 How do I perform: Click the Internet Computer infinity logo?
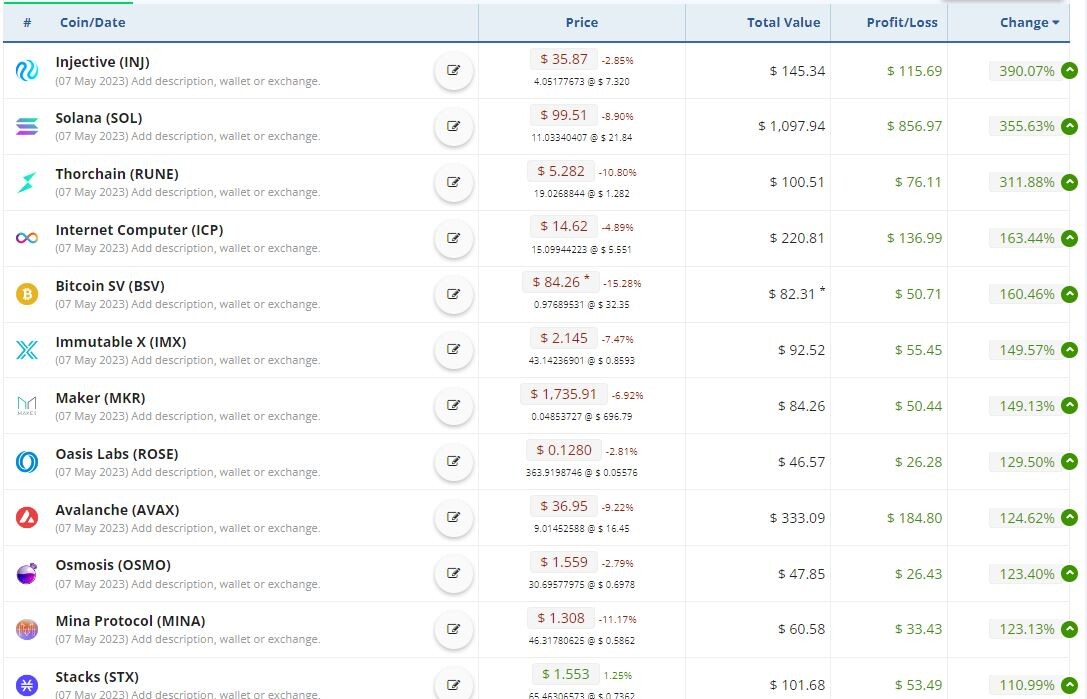pos(27,238)
